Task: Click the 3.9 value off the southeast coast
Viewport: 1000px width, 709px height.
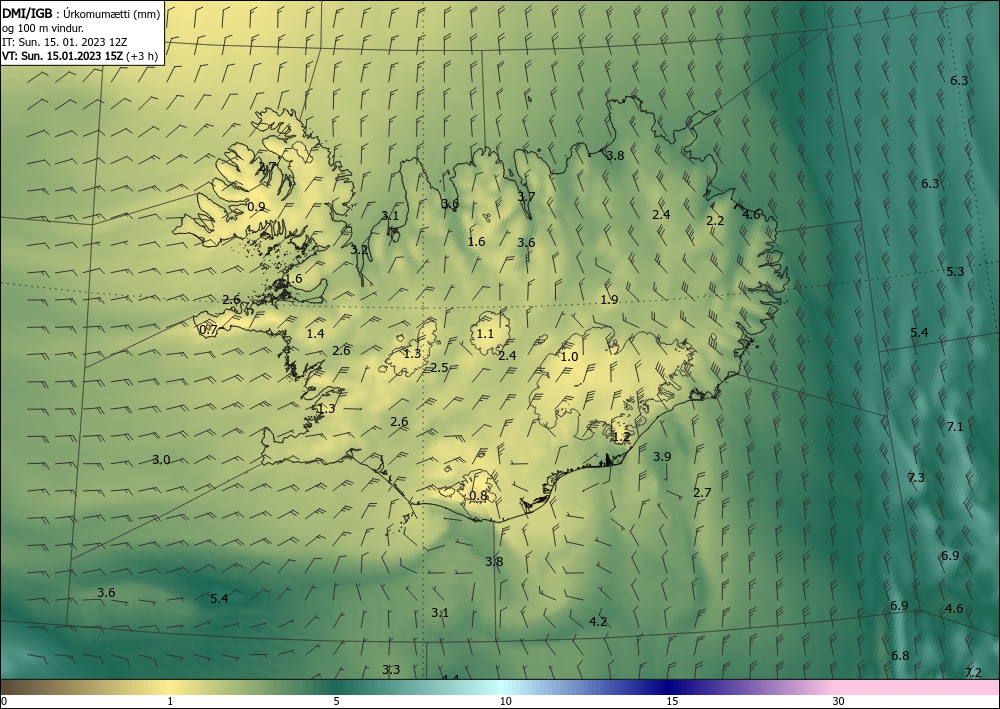Action: (x=663, y=457)
